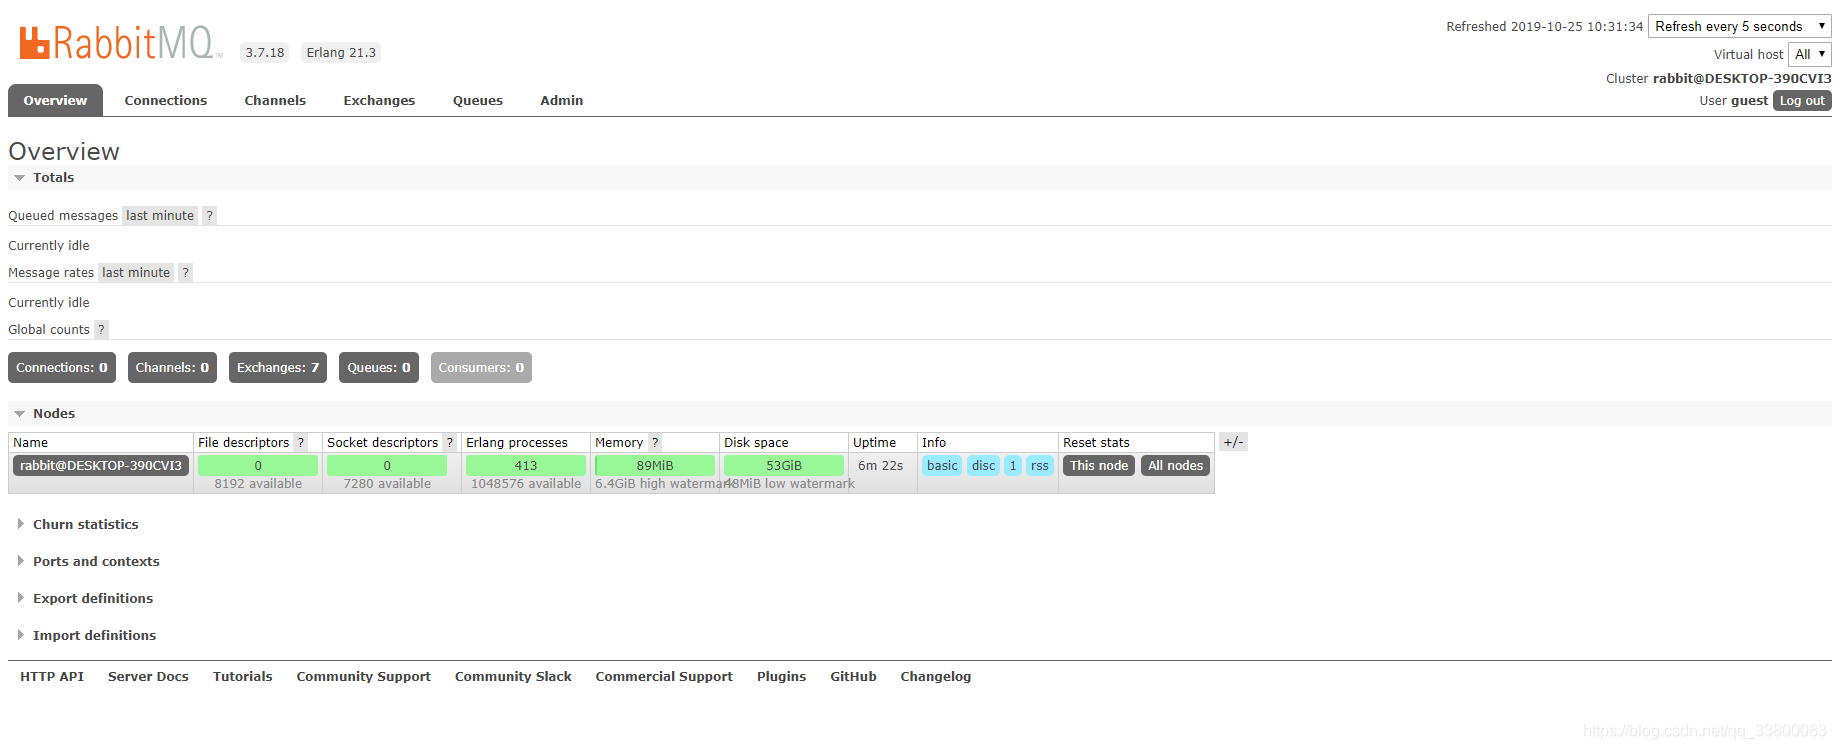Click the rss info tag
The image size is (1836, 749).
[x=1040, y=466]
